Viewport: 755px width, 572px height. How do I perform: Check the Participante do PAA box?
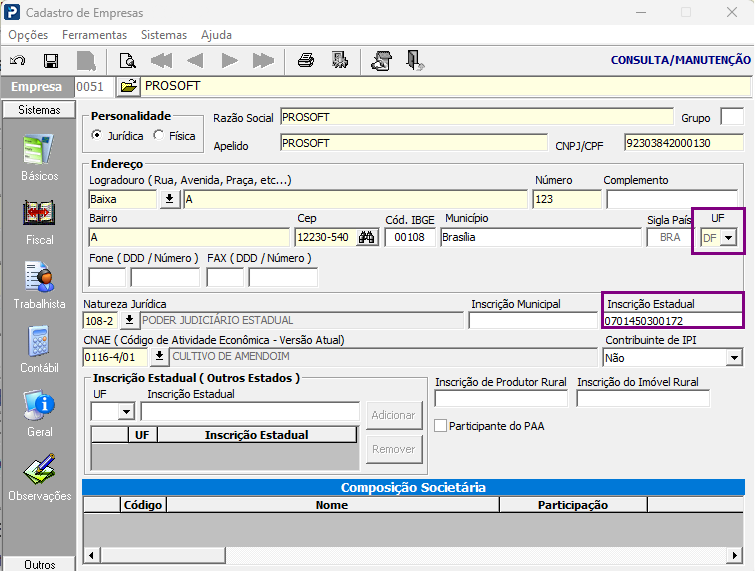tap(440, 426)
